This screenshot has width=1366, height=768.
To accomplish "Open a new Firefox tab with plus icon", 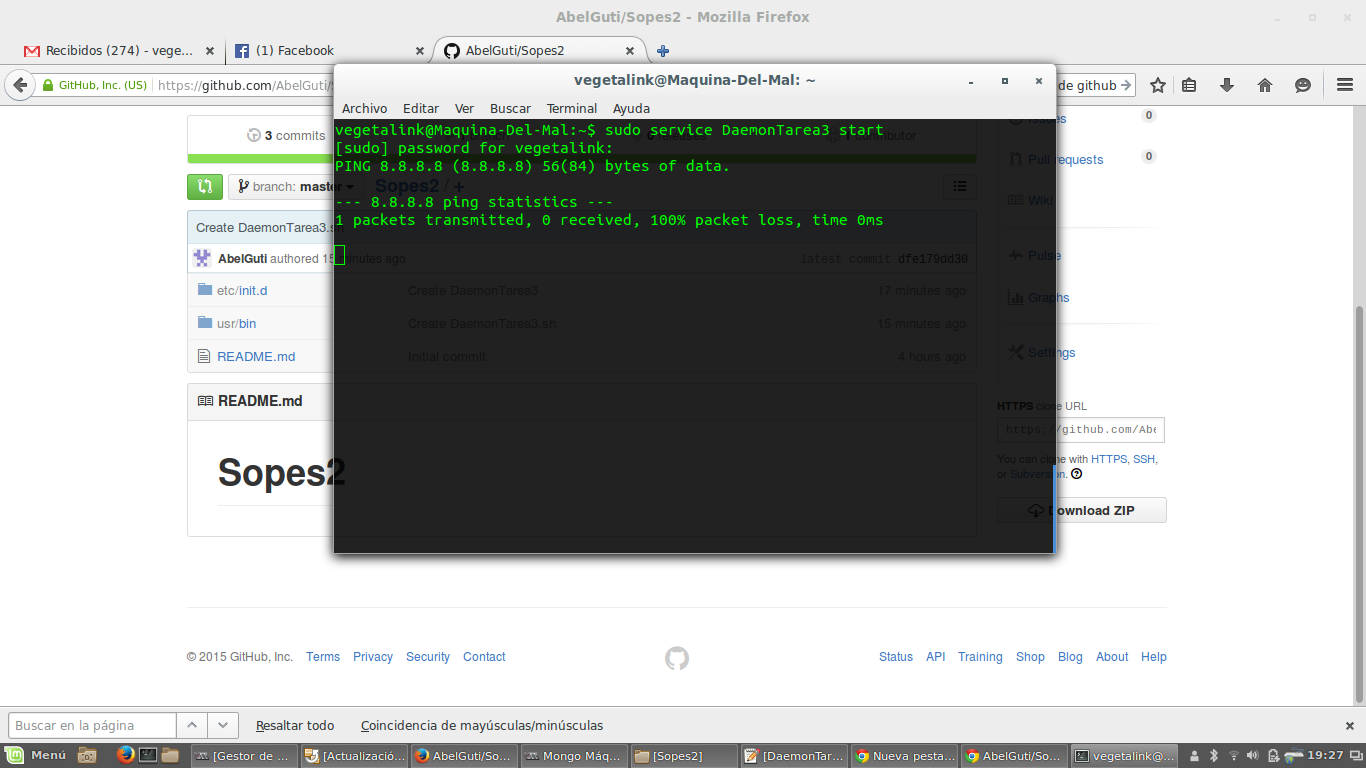I will click(663, 51).
